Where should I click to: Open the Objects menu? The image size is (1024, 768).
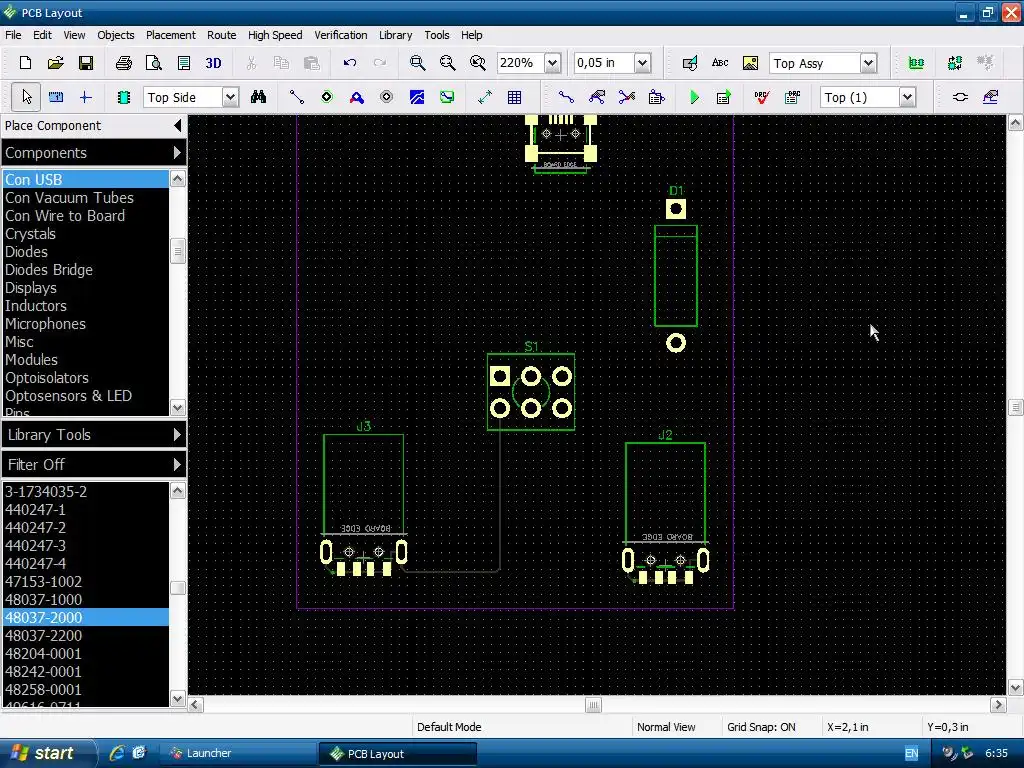click(116, 35)
